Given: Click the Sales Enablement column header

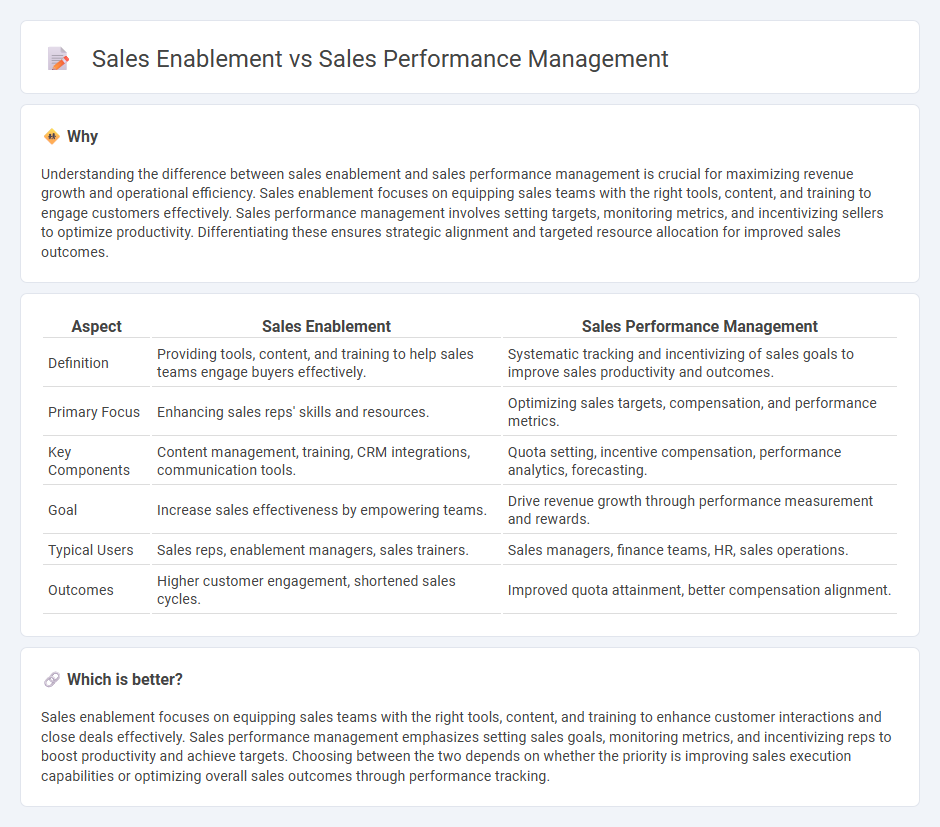Looking at the screenshot, I should pos(326,327).
